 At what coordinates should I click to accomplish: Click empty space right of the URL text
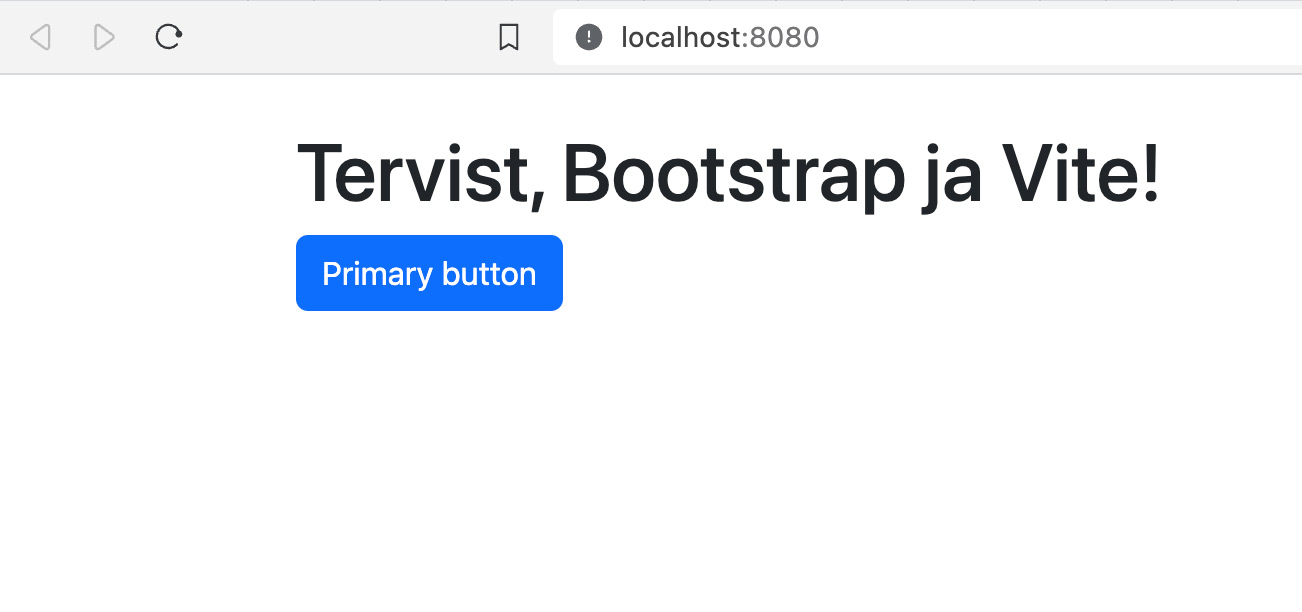[1050, 38]
